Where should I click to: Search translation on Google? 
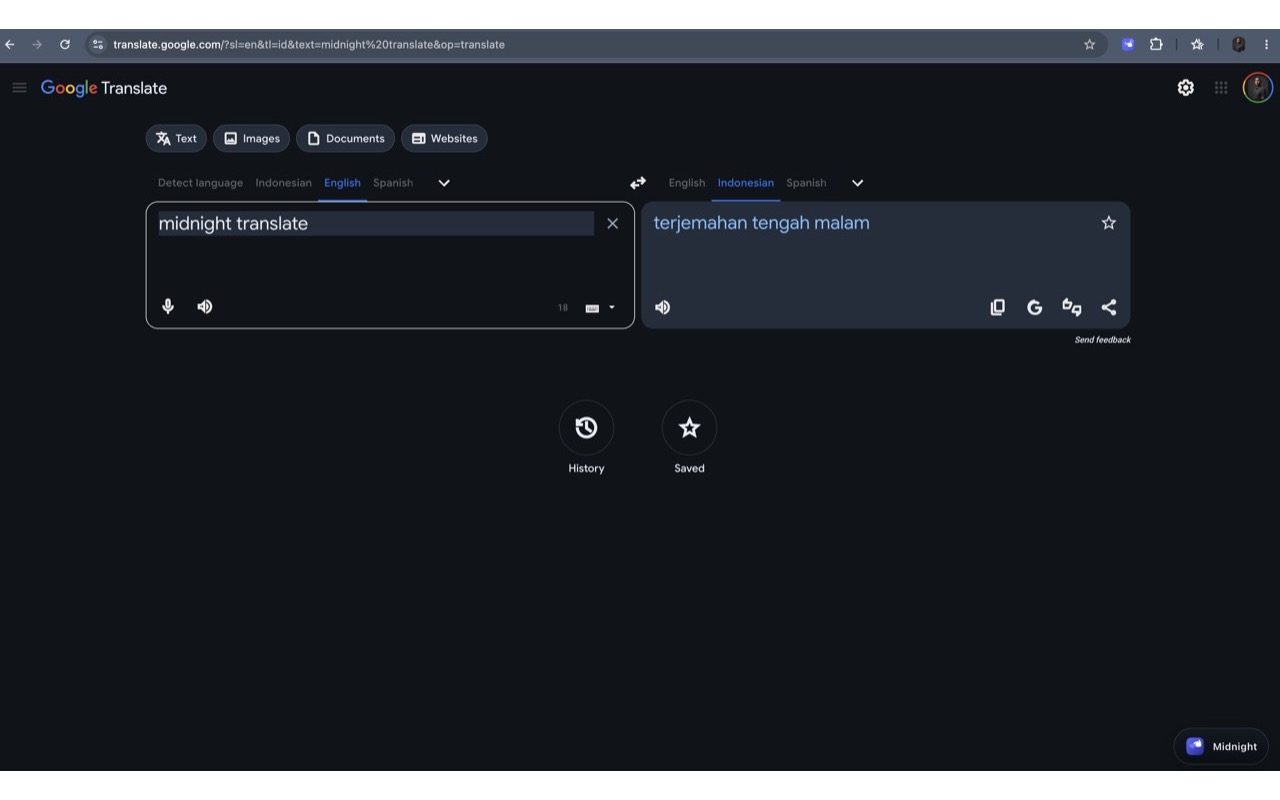[1035, 307]
